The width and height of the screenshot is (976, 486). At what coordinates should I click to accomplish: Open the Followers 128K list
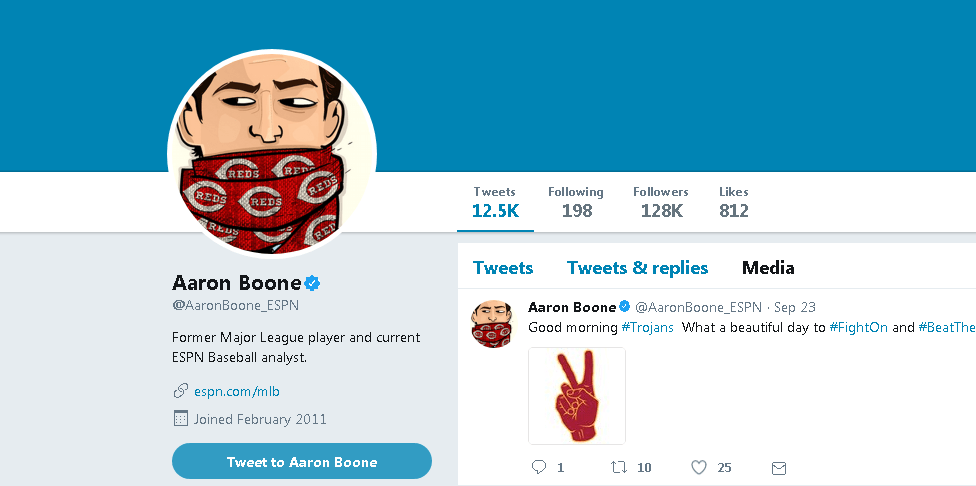click(661, 202)
